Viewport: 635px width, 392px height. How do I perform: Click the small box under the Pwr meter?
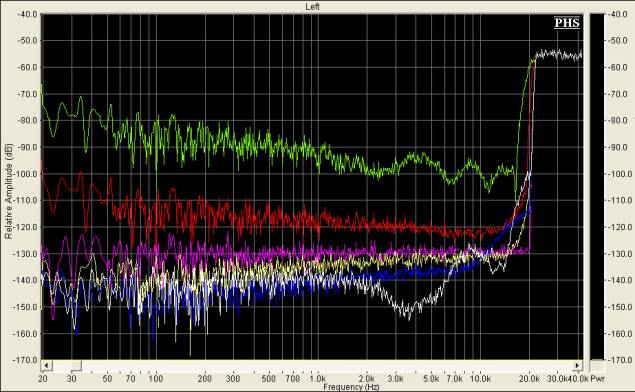point(597,366)
